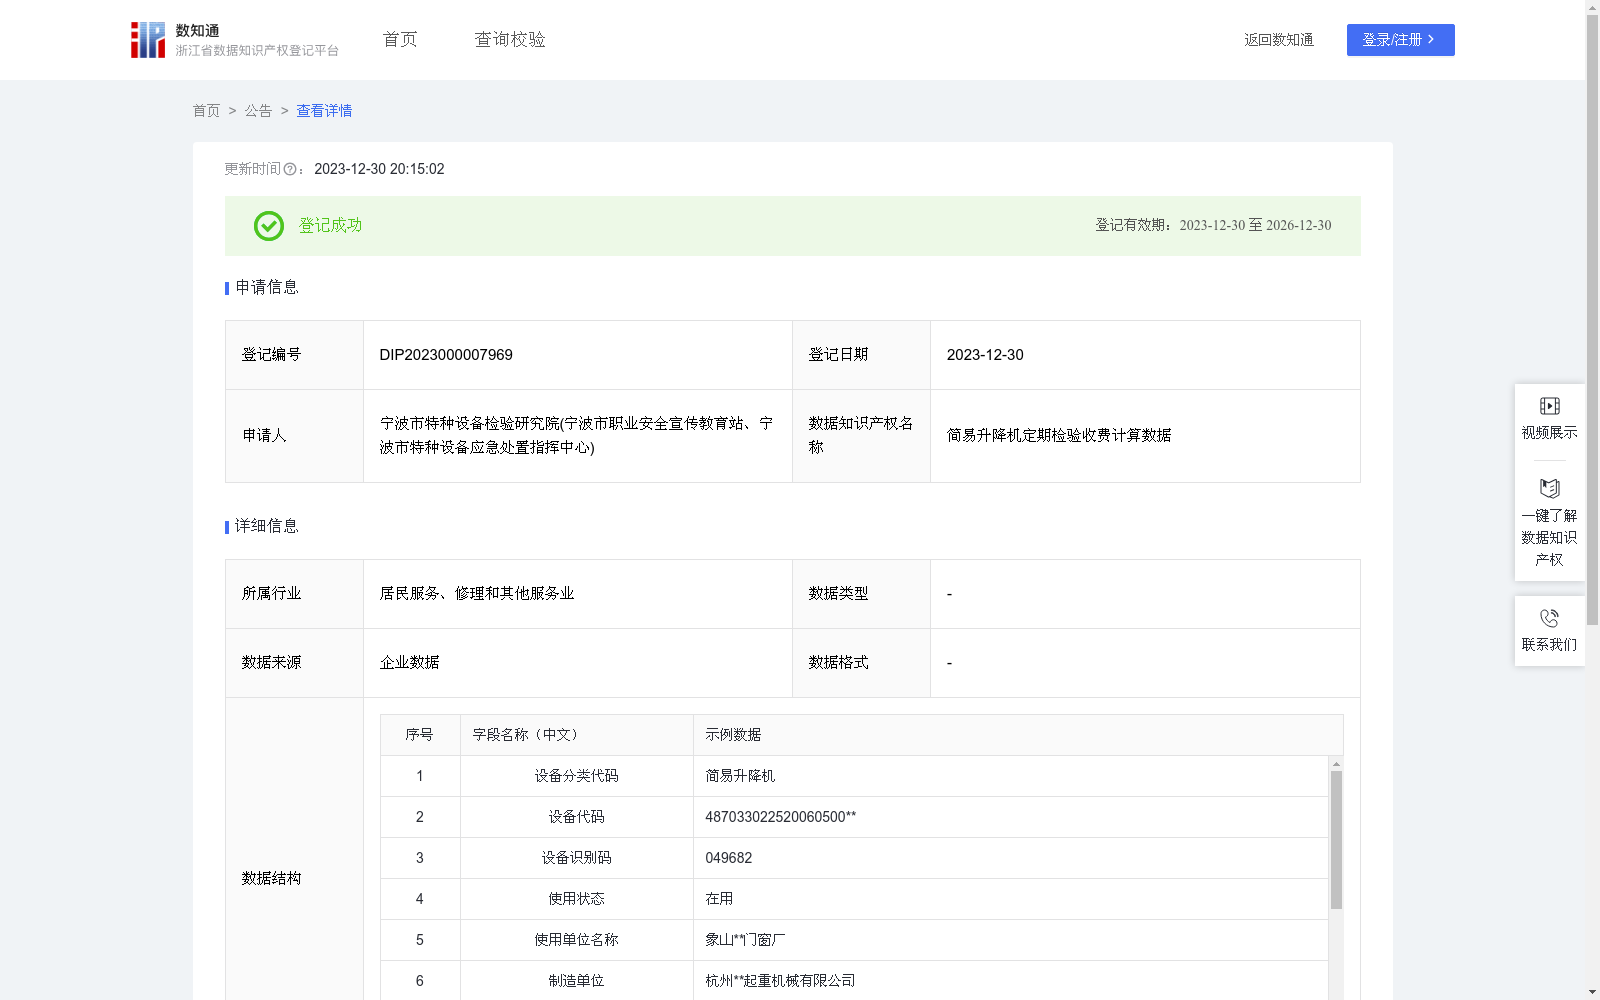Click the 设备分类代码 field row
The width and height of the screenshot is (1600, 1000).
click(854, 776)
